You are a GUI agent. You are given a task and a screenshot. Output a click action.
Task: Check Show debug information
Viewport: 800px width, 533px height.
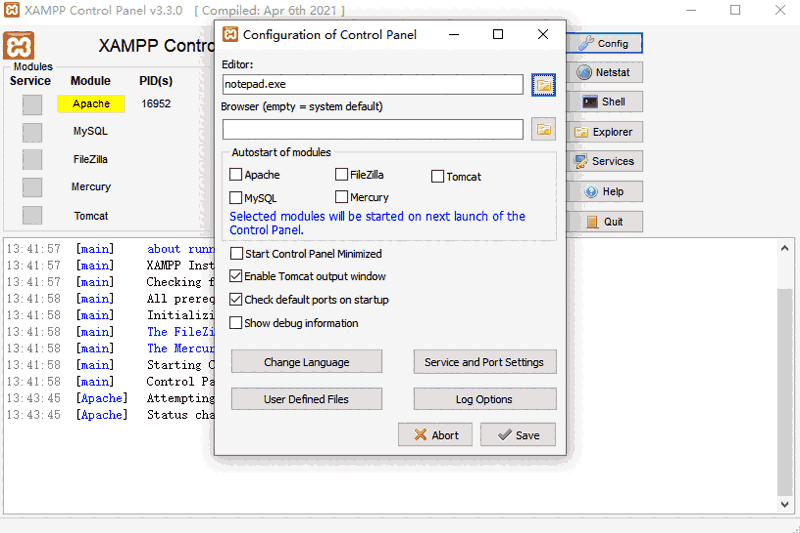235,323
